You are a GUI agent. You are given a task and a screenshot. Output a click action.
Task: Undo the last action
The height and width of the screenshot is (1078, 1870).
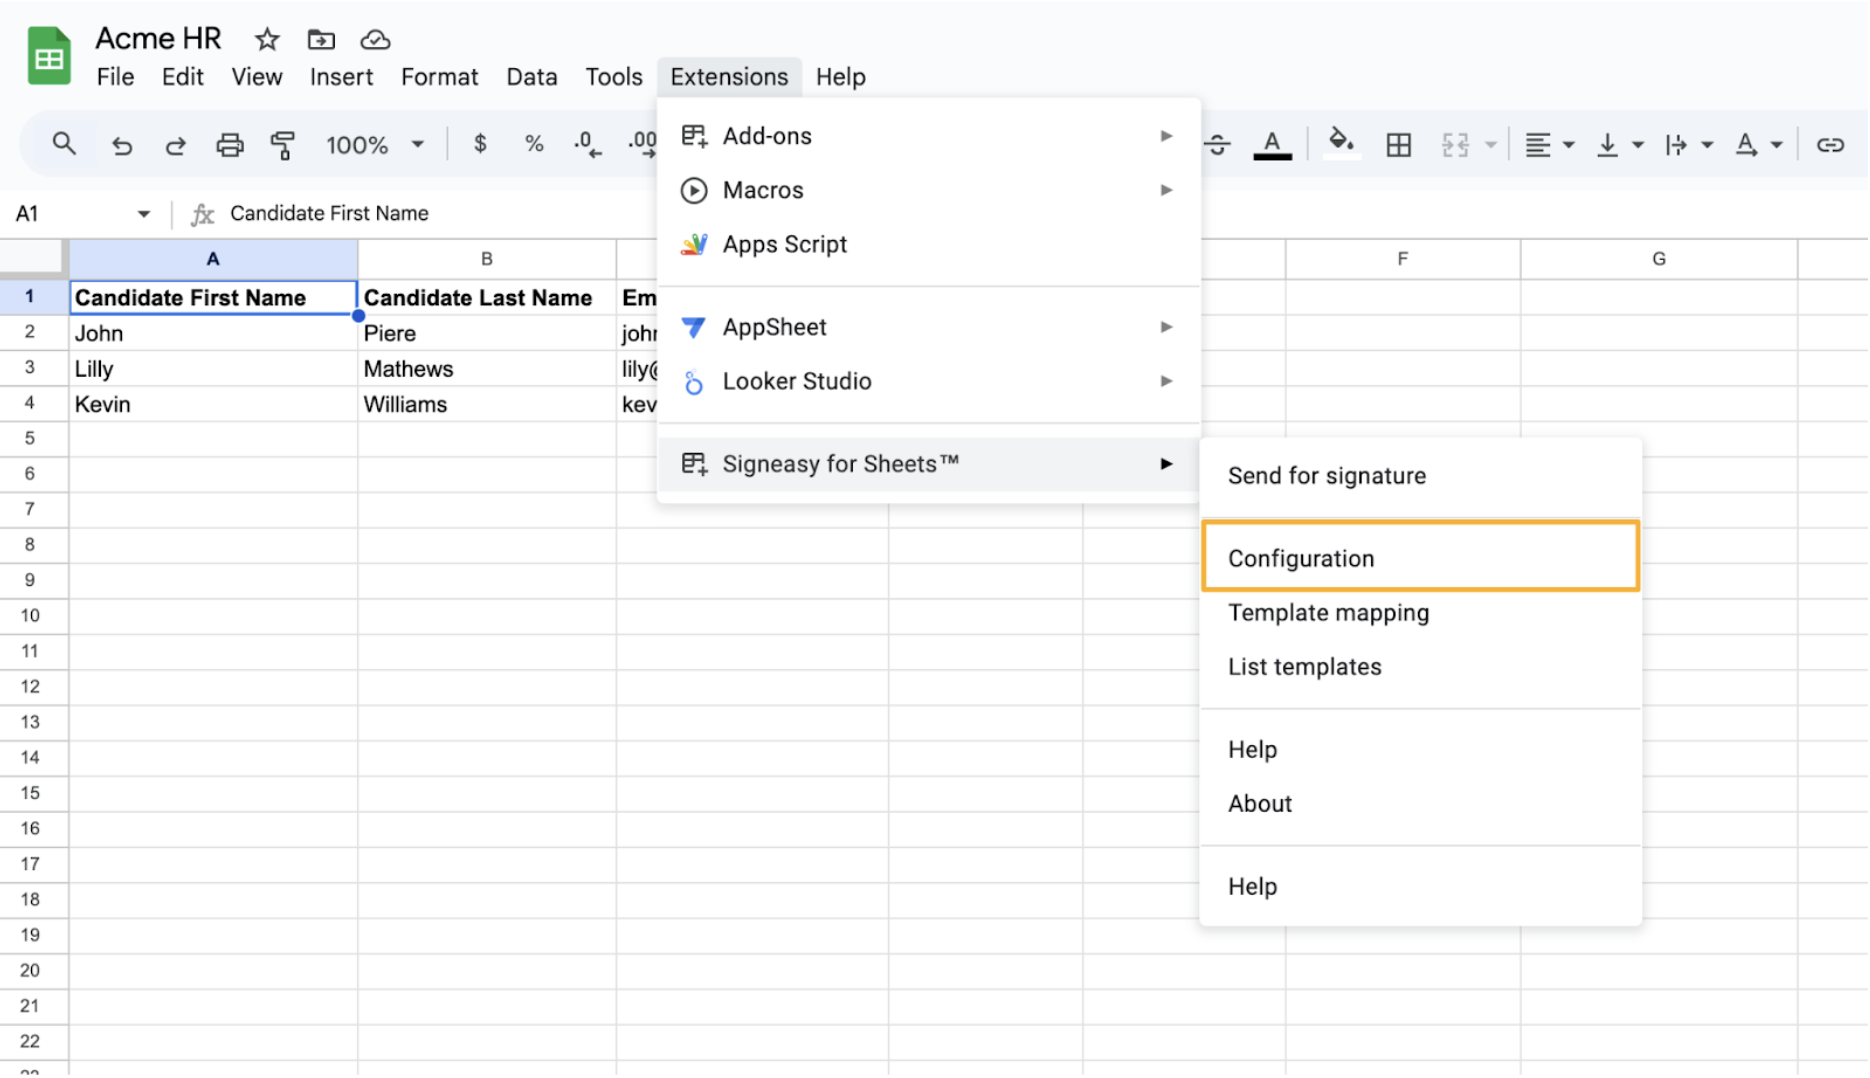tap(122, 145)
